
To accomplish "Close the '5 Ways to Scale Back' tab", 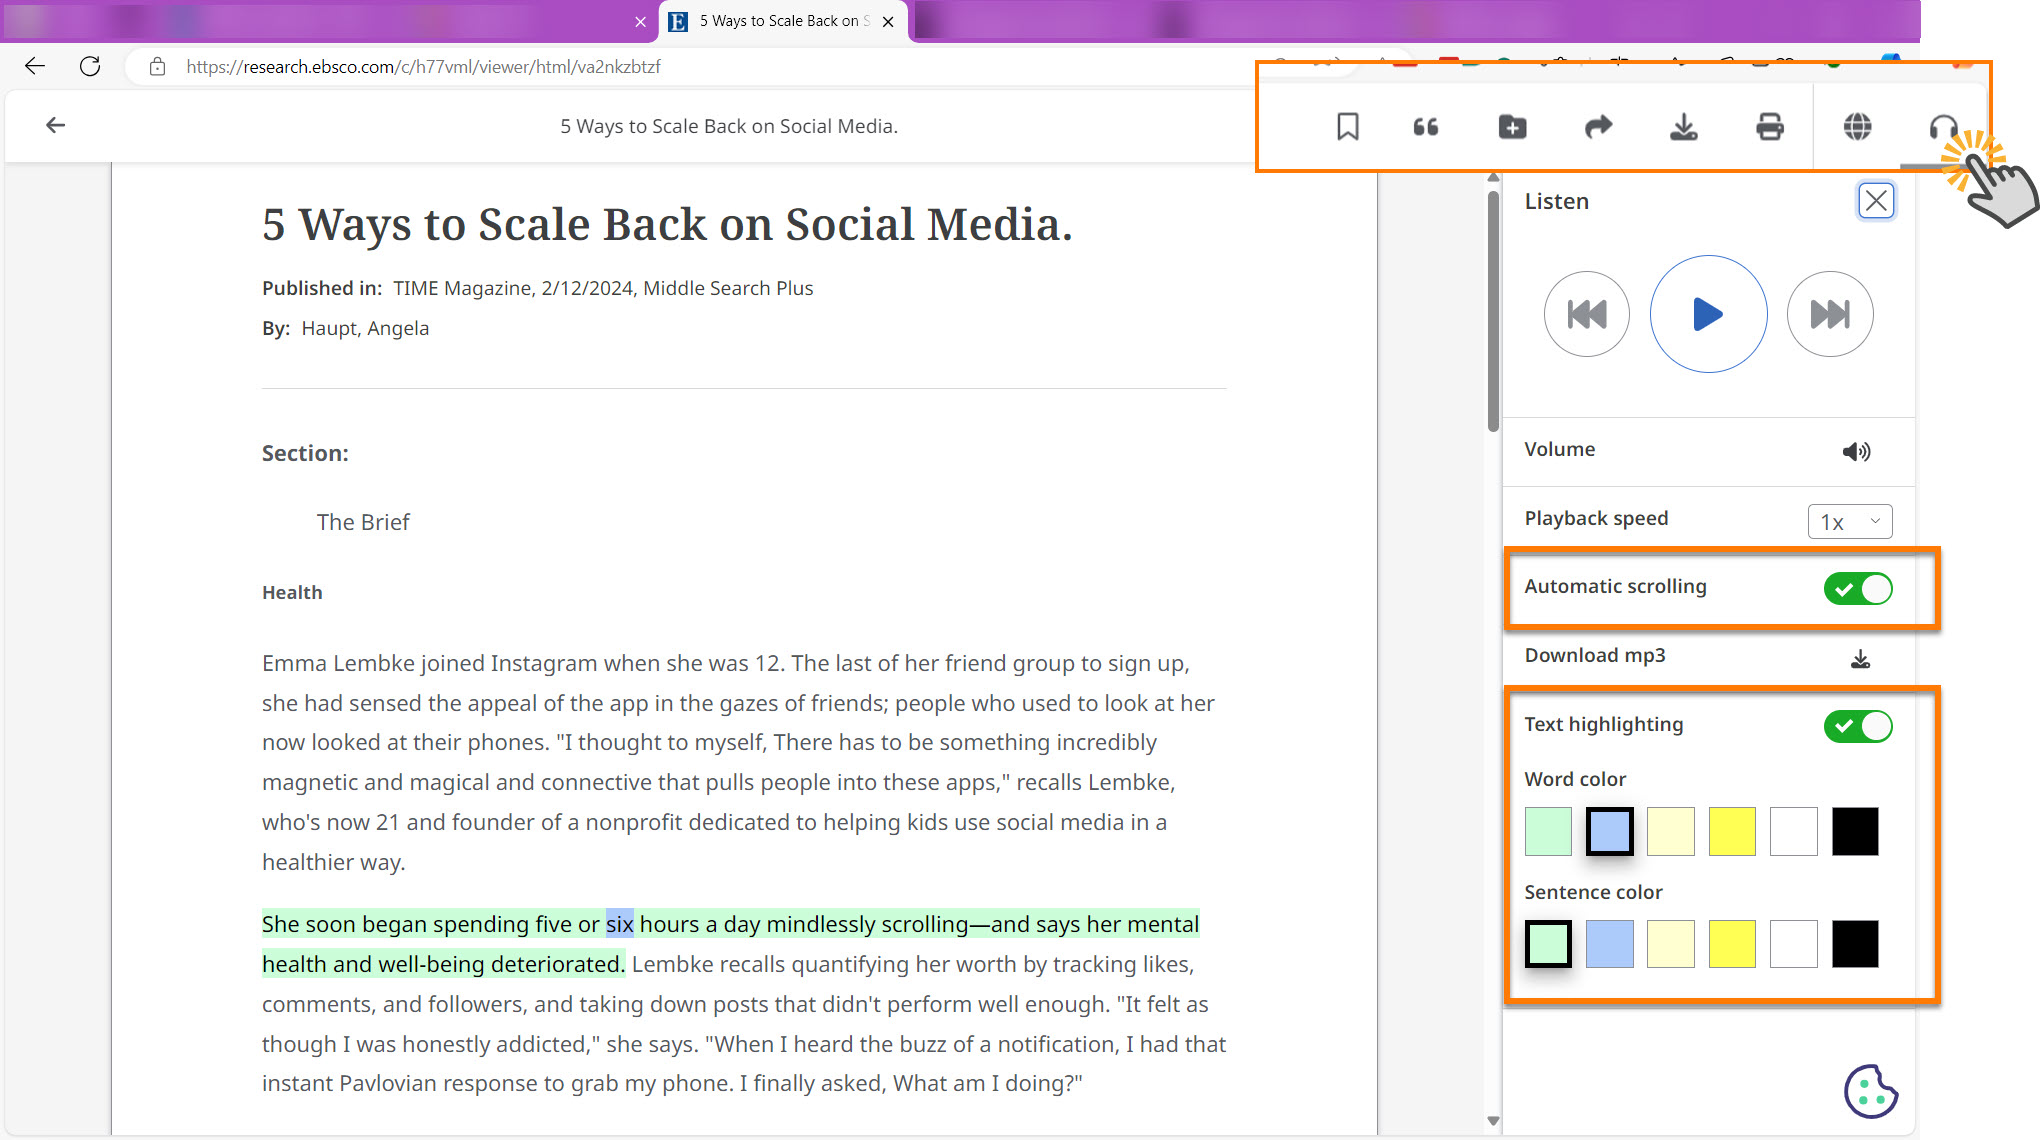I will click(888, 21).
